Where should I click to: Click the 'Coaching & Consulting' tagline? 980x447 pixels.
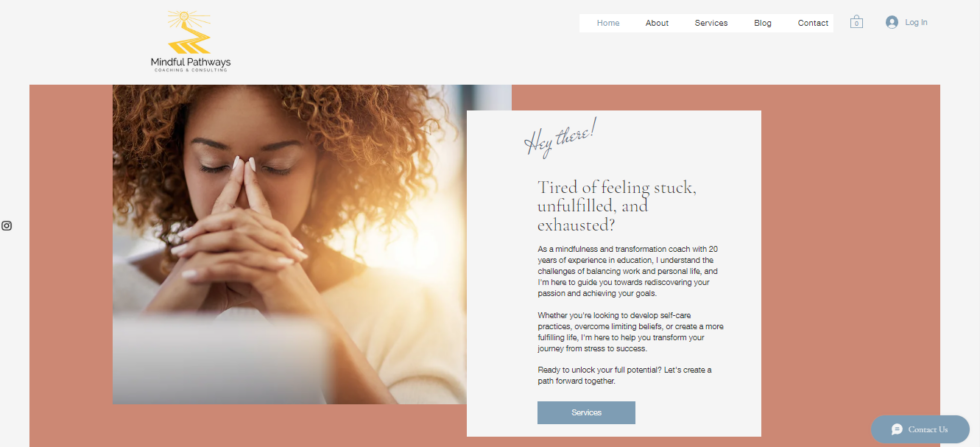click(191, 70)
